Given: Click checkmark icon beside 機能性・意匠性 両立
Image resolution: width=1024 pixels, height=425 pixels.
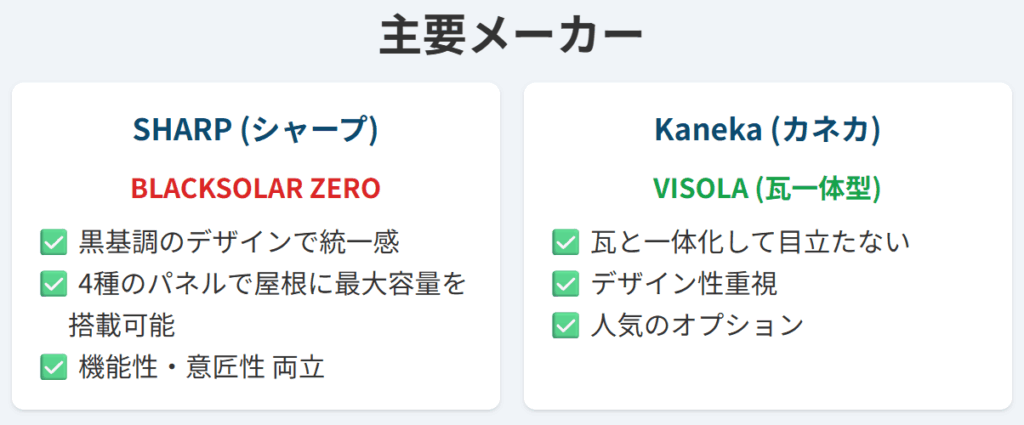Looking at the screenshot, I should click(x=53, y=368).
